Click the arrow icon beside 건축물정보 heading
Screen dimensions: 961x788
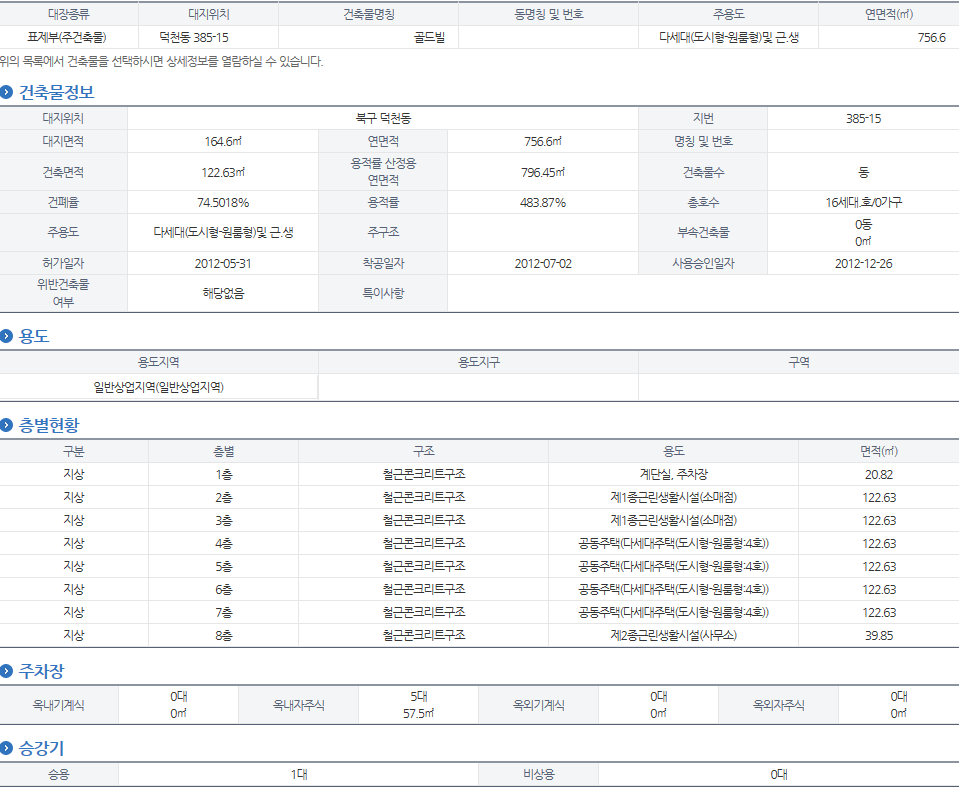[6, 93]
